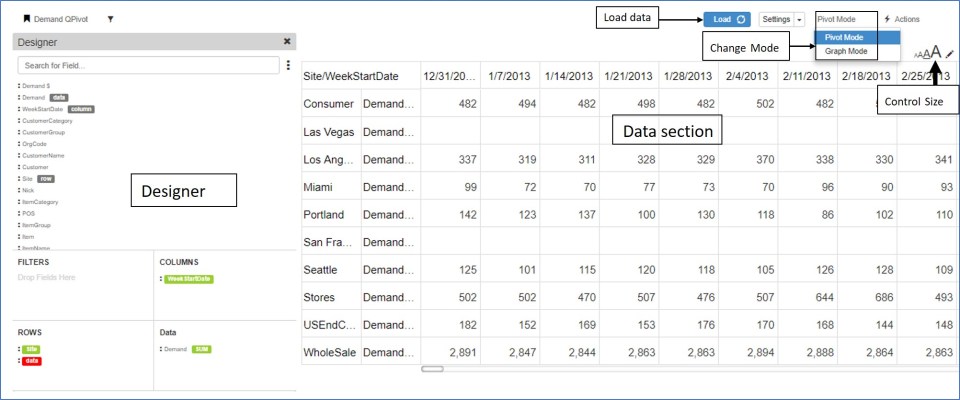Click the SUM aggregation tag on Demand
The width and height of the screenshot is (960, 400).
tap(201, 349)
